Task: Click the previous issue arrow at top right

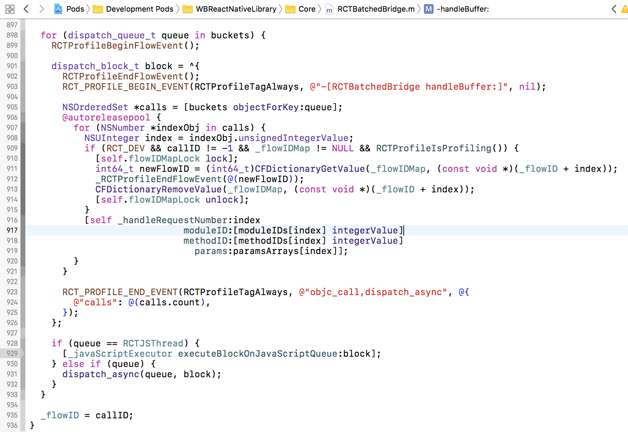Action: (614, 9)
